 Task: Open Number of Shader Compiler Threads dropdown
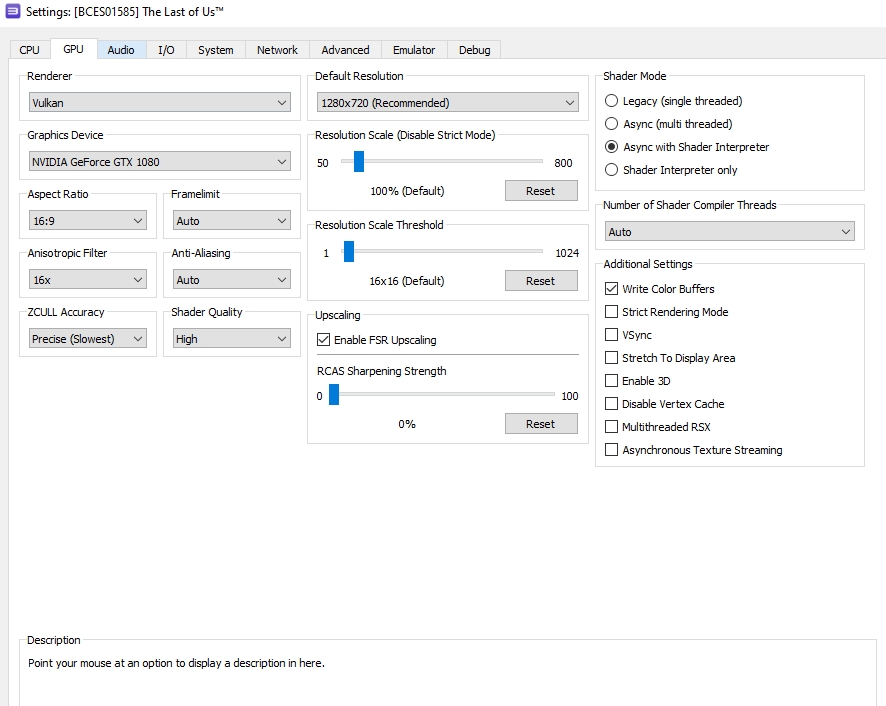[729, 231]
